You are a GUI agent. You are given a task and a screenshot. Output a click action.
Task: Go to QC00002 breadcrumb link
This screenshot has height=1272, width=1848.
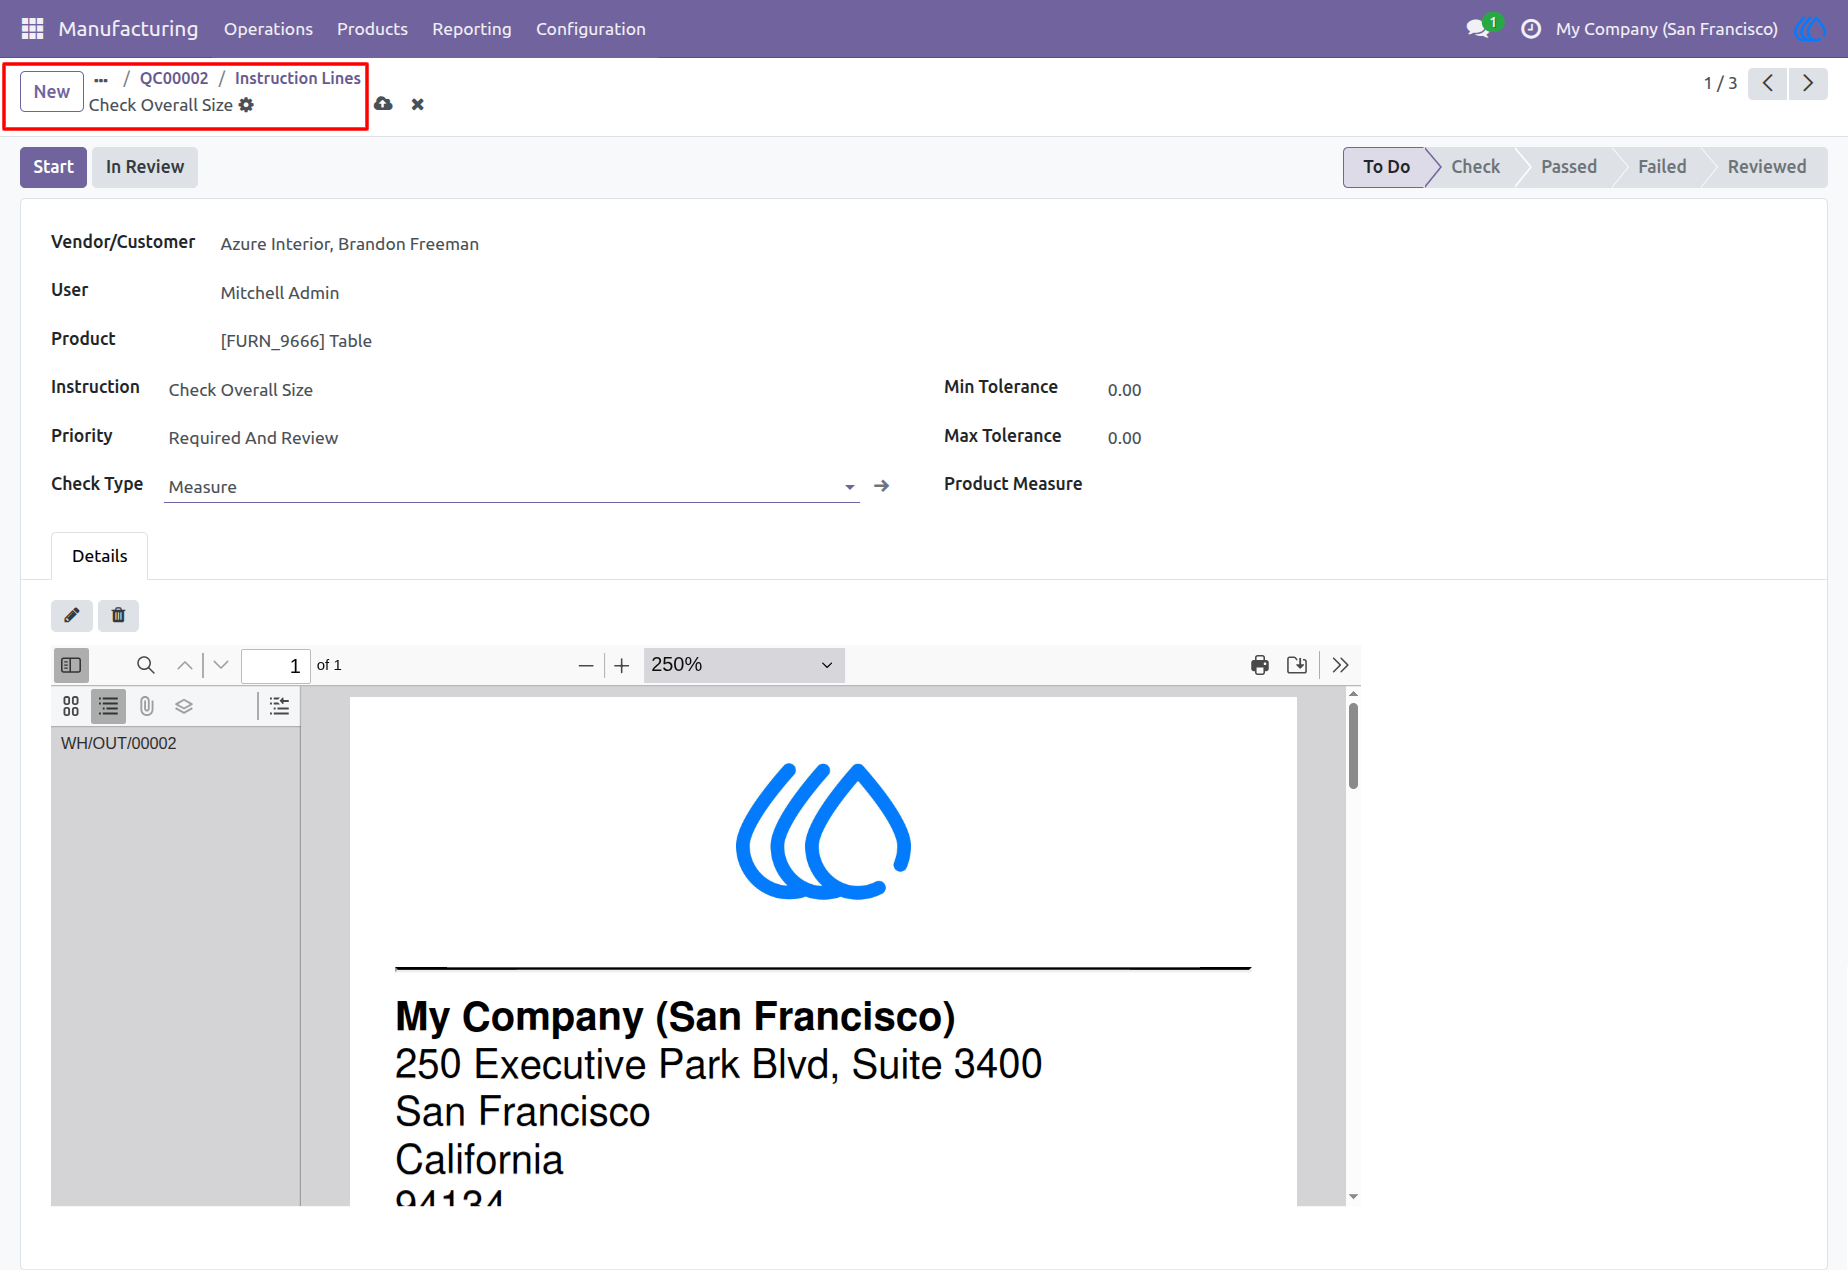coord(174,78)
